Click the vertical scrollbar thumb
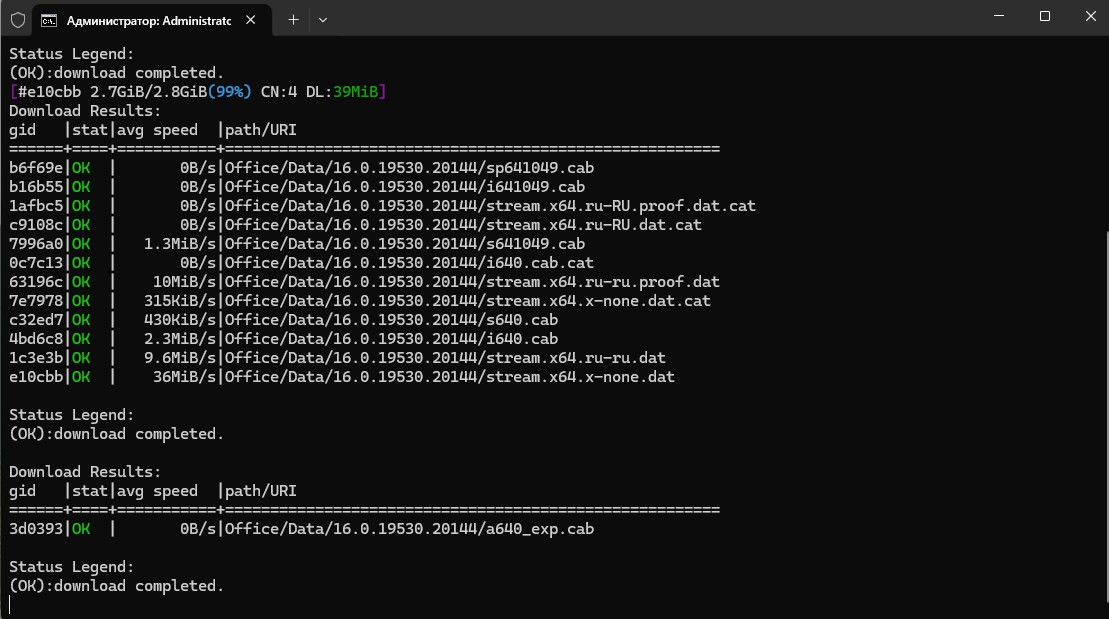 click(1106, 417)
